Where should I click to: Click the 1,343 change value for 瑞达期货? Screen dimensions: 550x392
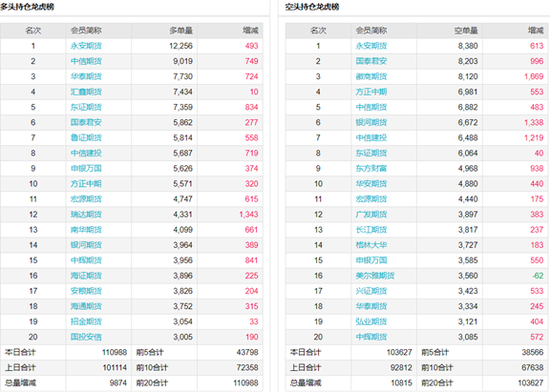click(249, 215)
